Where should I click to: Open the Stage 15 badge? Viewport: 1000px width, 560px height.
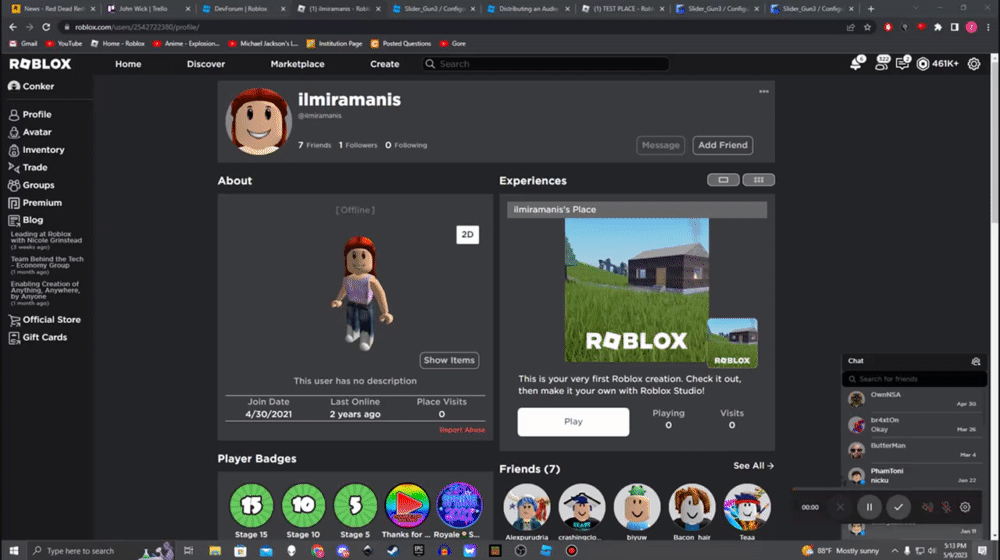click(251, 505)
